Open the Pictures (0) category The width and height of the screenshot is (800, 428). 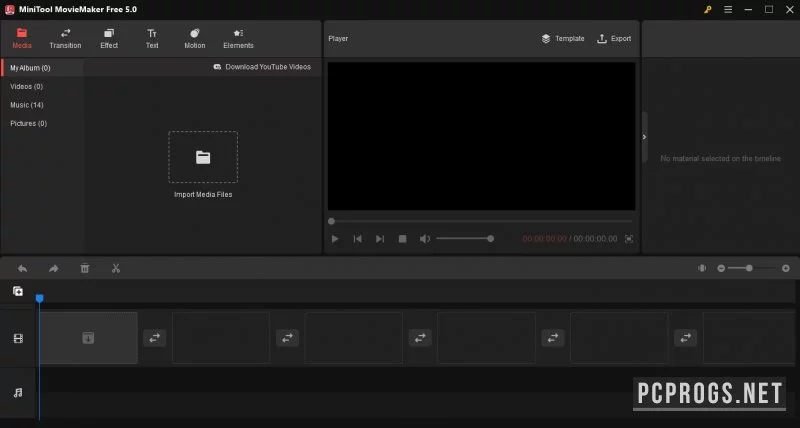pyautogui.click(x=29, y=123)
